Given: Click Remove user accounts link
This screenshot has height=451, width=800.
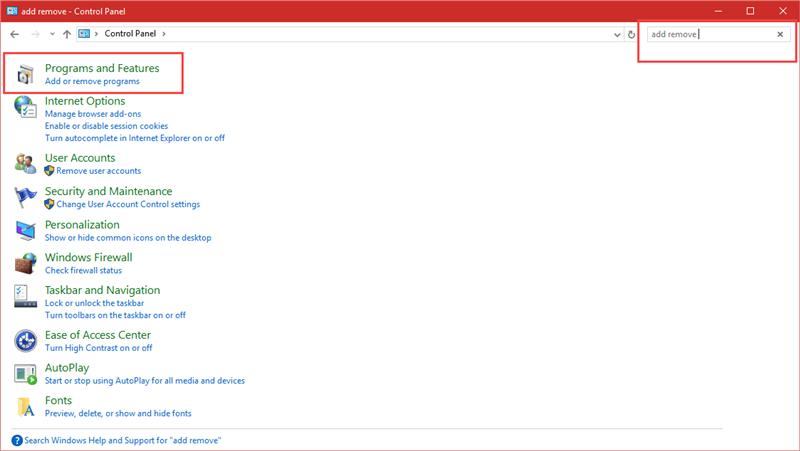Looking at the screenshot, I should (98, 171).
